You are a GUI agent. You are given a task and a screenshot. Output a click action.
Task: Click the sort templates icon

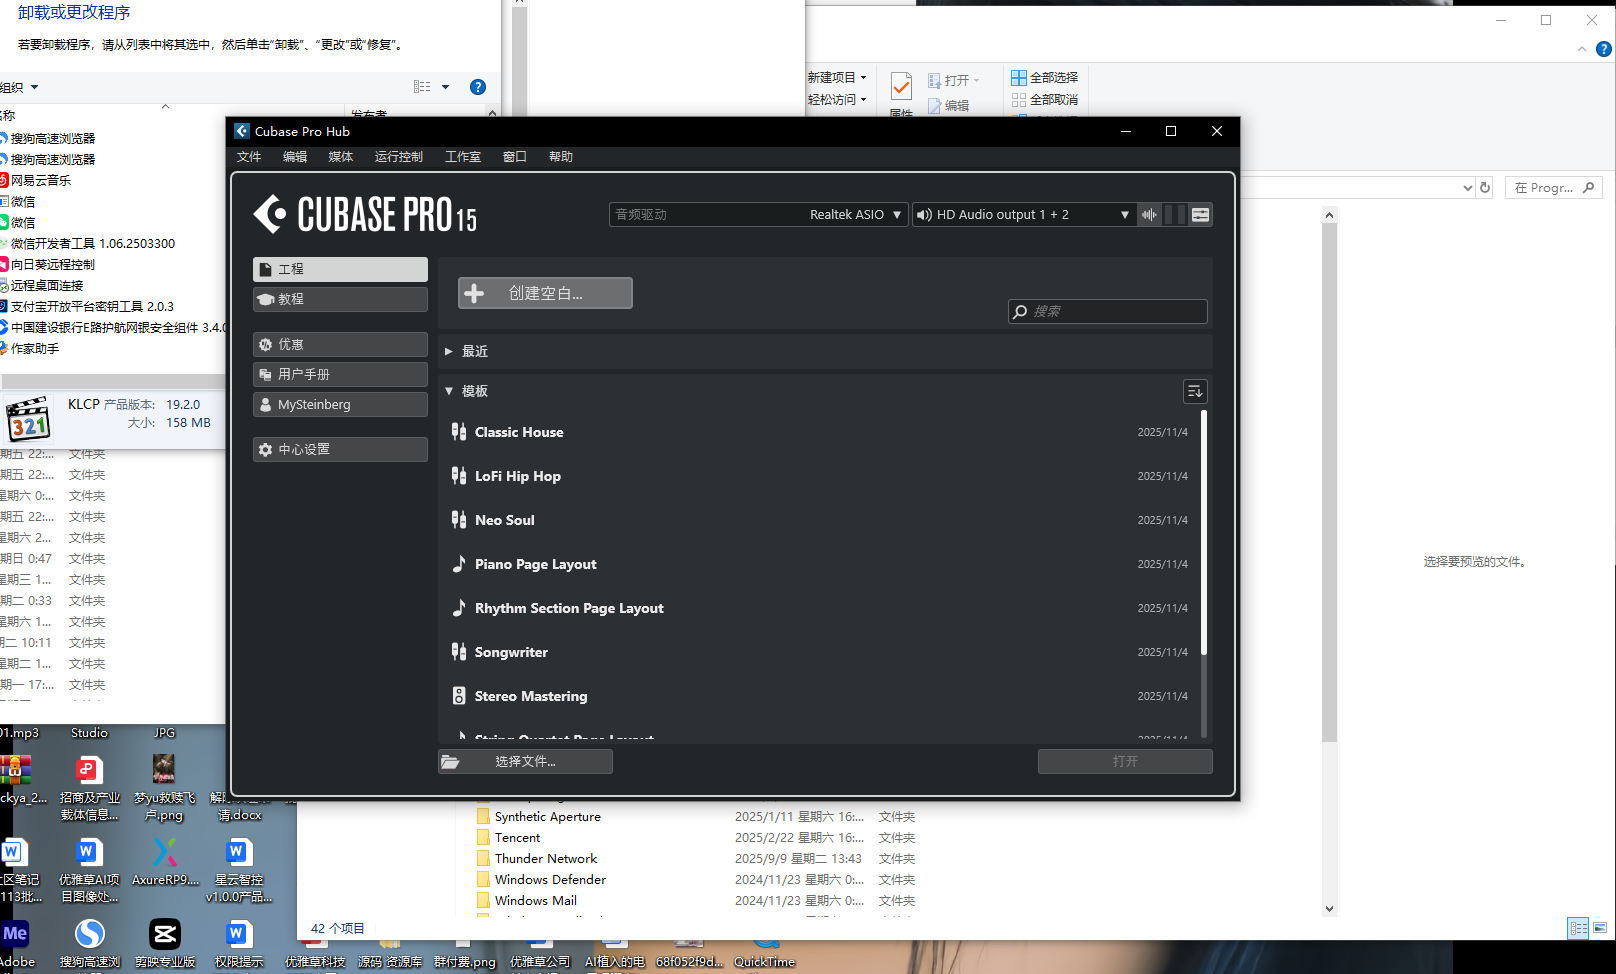pyautogui.click(x=1195, y=391)
